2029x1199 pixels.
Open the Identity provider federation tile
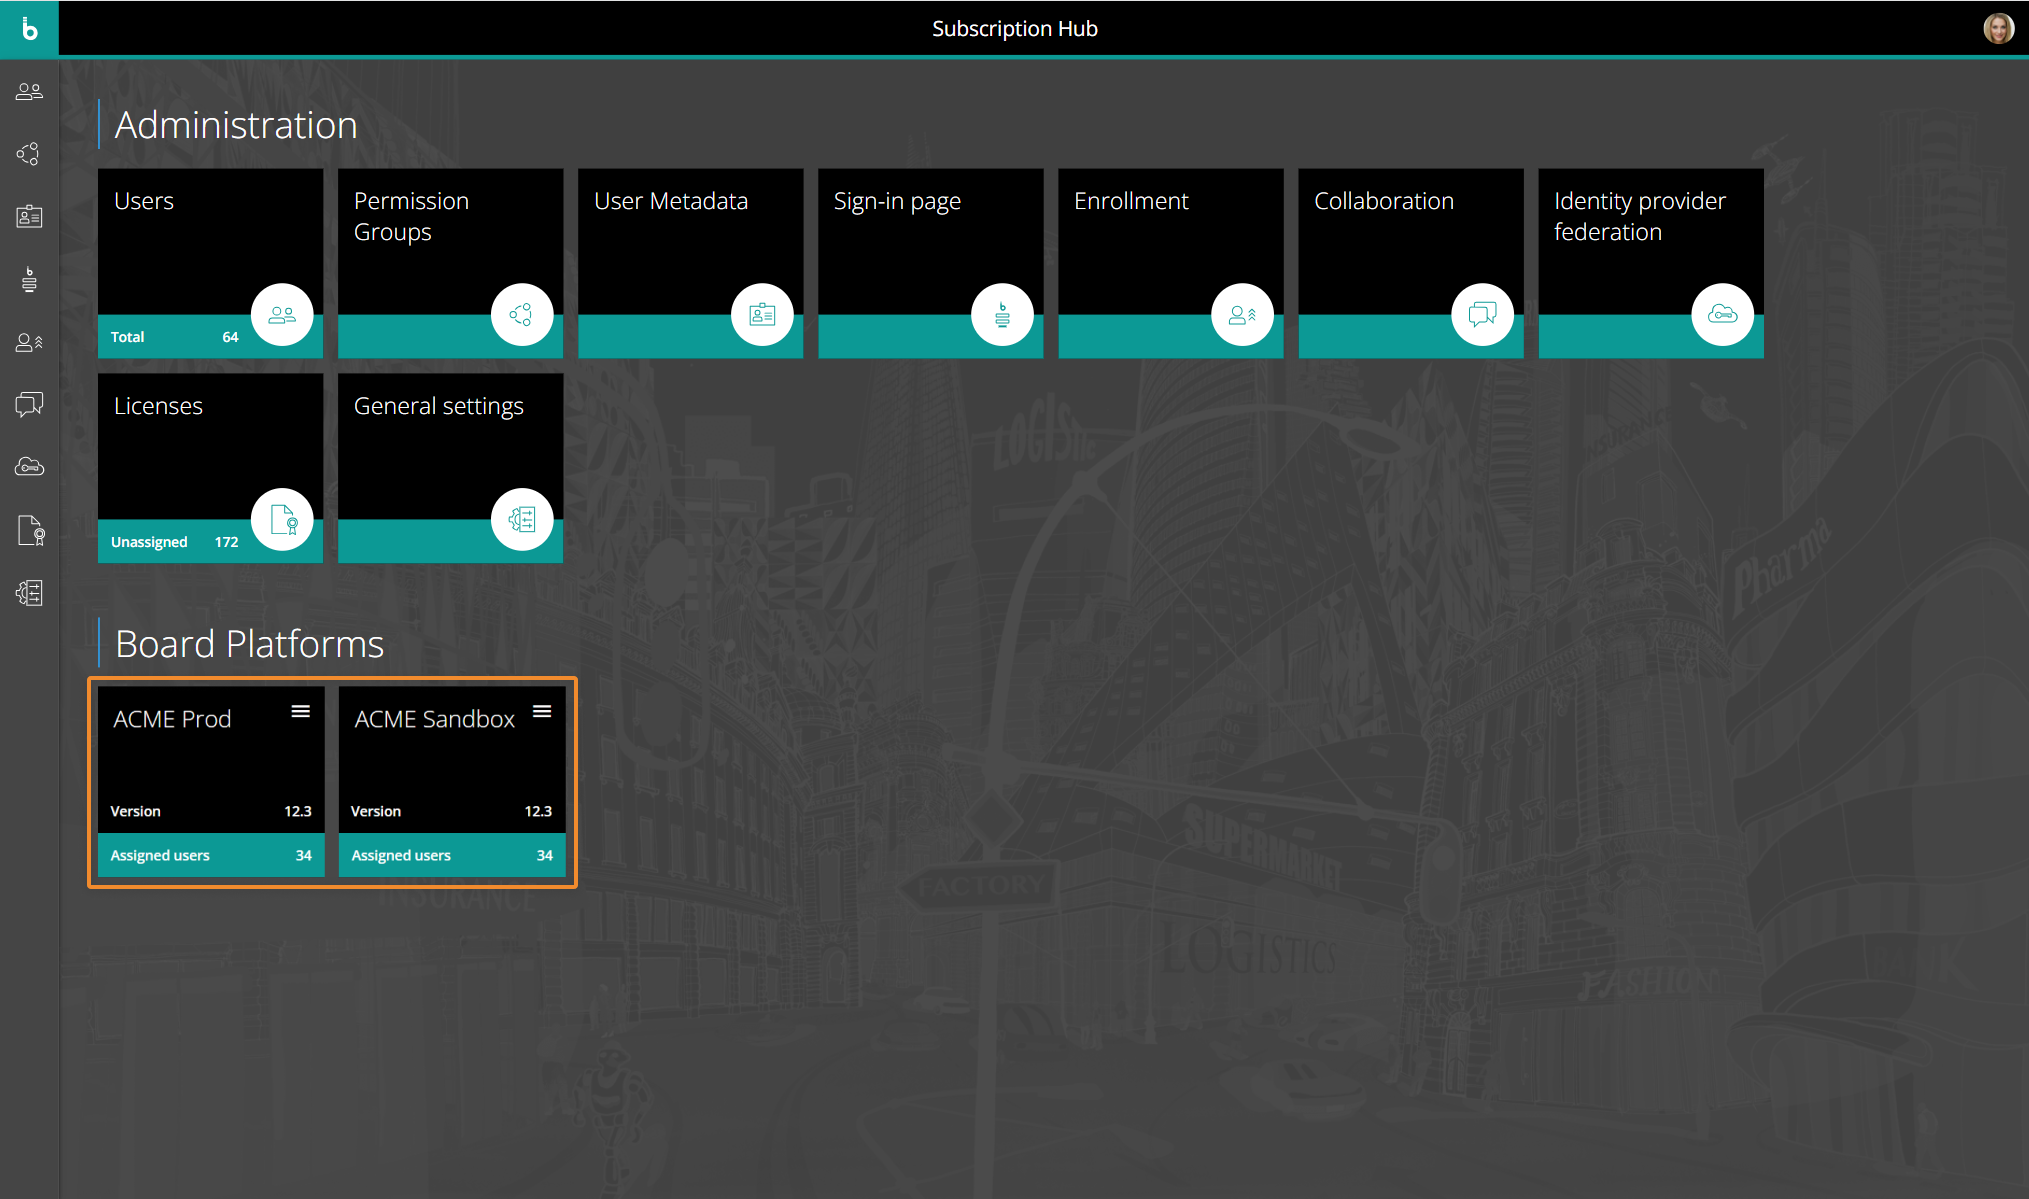[x=1650, y=262]
